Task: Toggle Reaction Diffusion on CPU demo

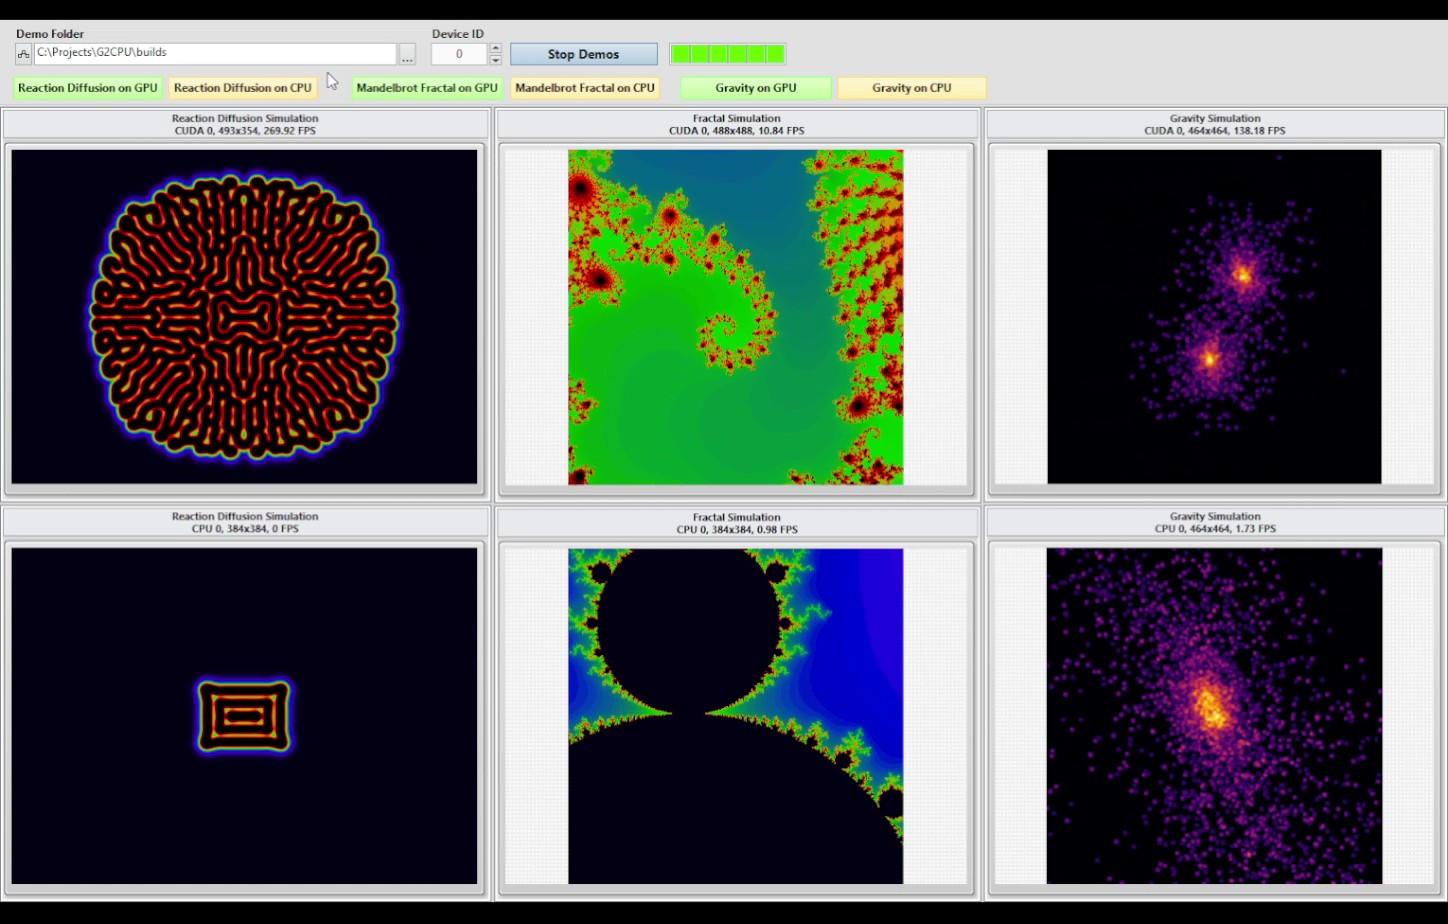Action: [243, 88]
